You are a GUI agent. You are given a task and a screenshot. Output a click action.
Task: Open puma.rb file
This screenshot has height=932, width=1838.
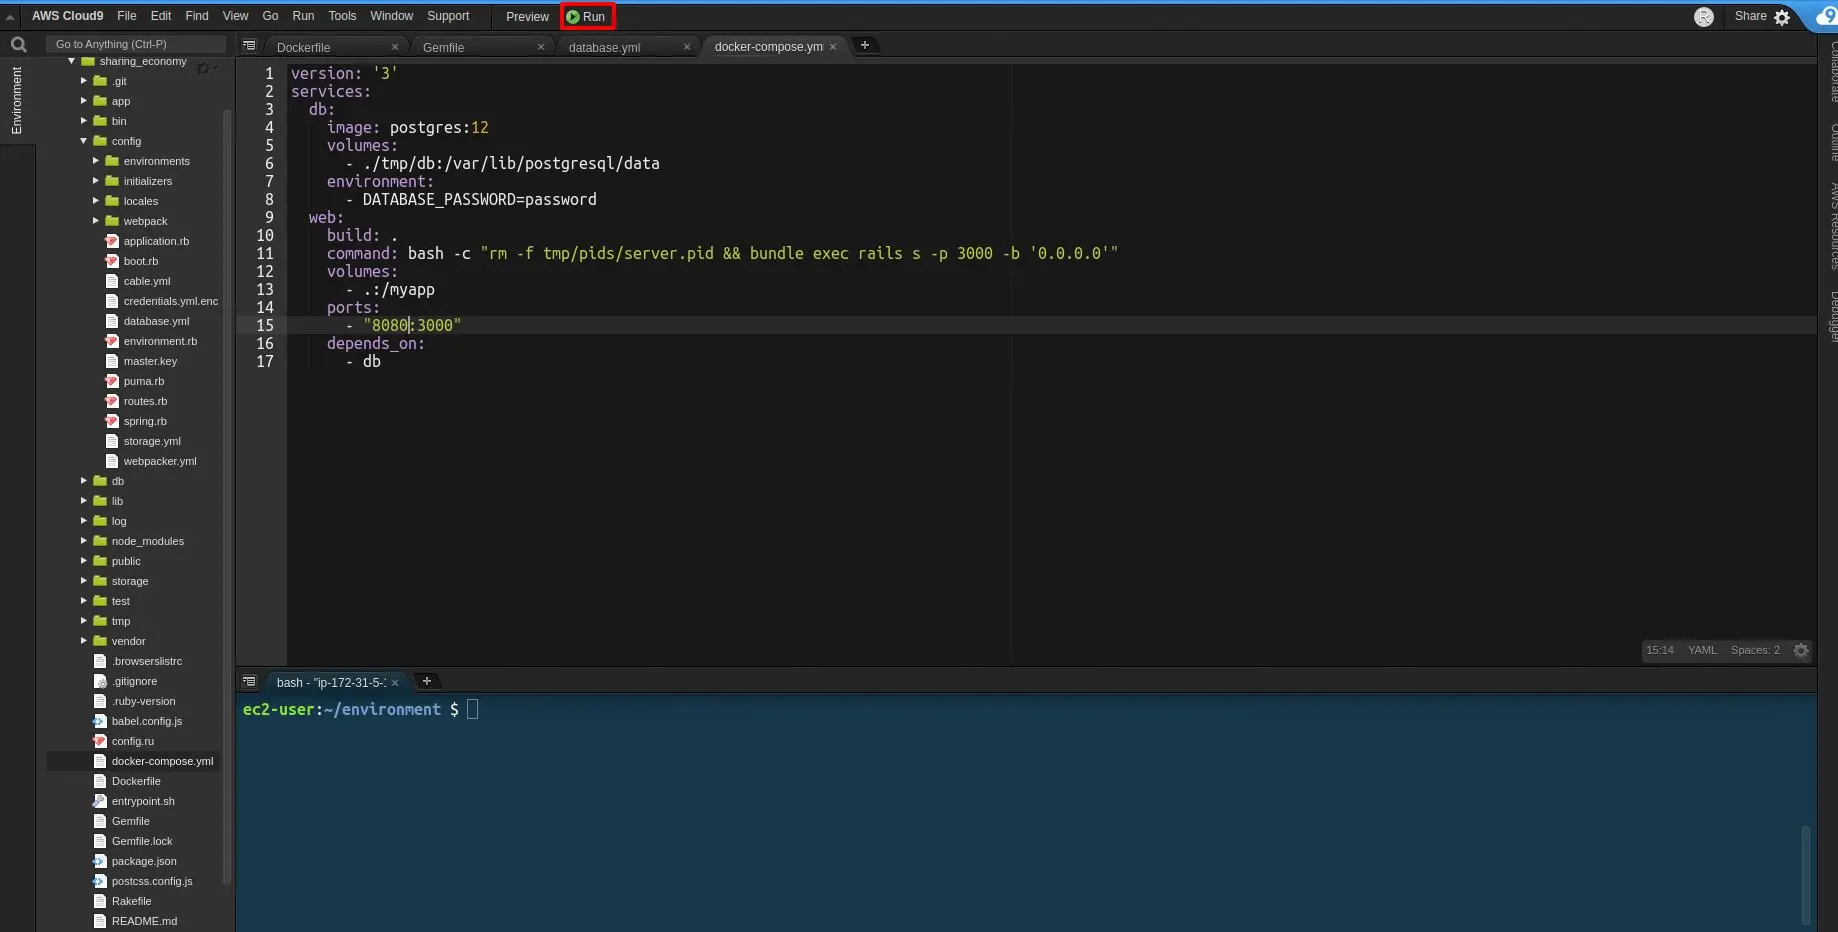pos(144,381)
